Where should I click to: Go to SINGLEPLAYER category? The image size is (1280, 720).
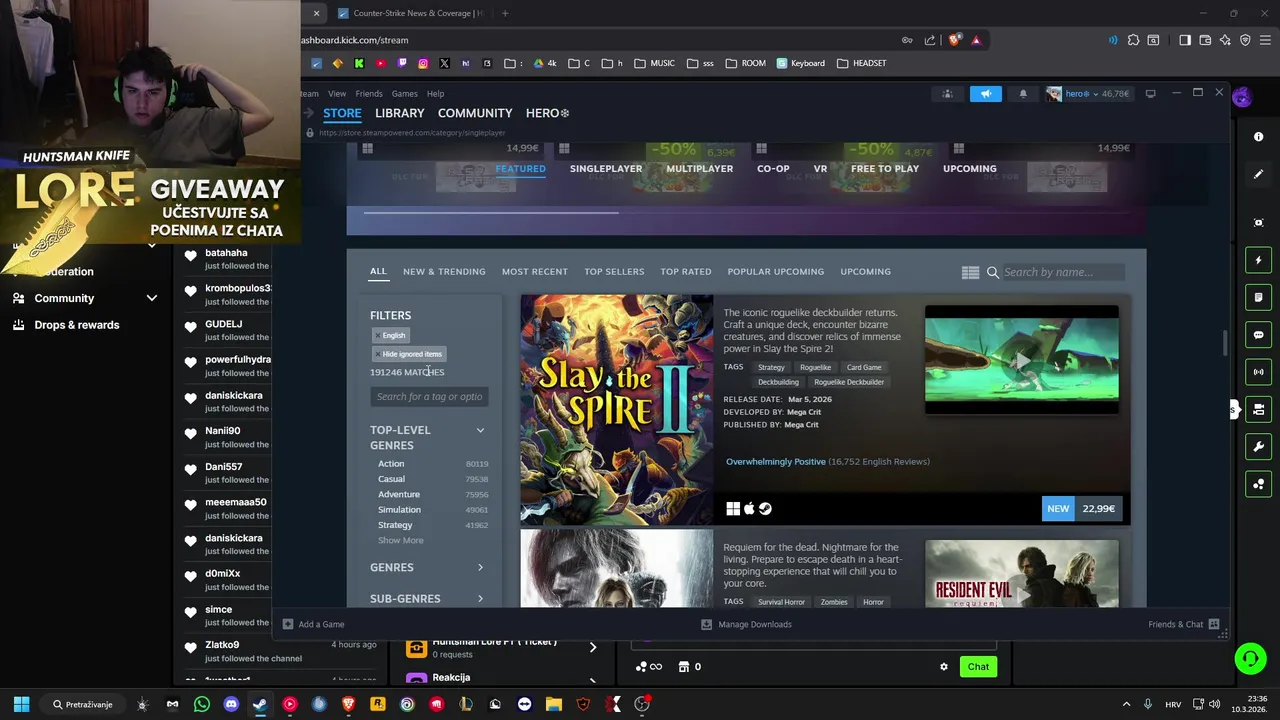(606, 169)
